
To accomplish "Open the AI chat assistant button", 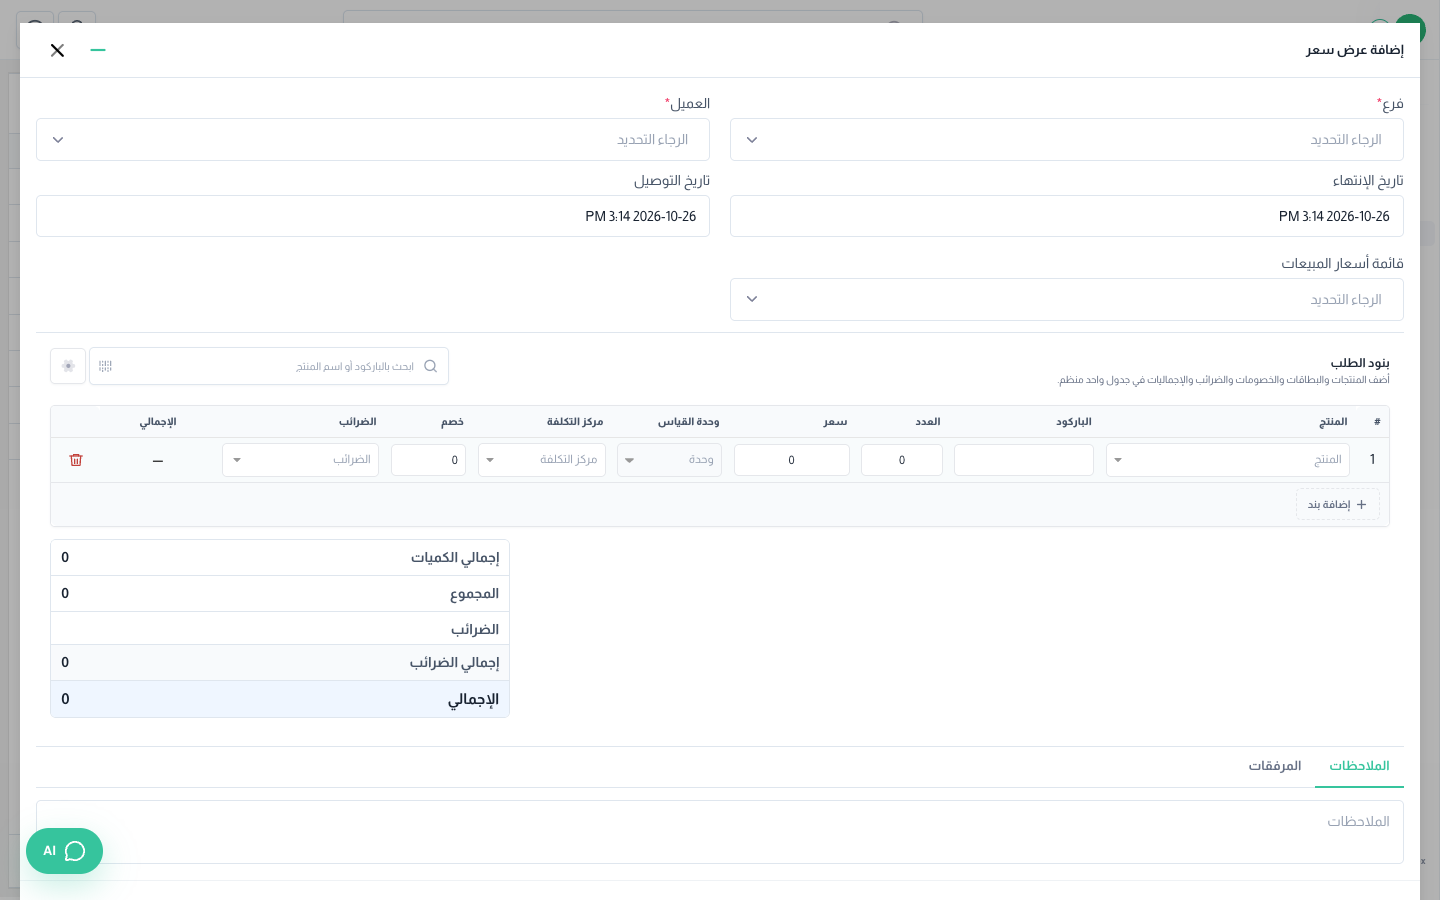I will 64,851.
